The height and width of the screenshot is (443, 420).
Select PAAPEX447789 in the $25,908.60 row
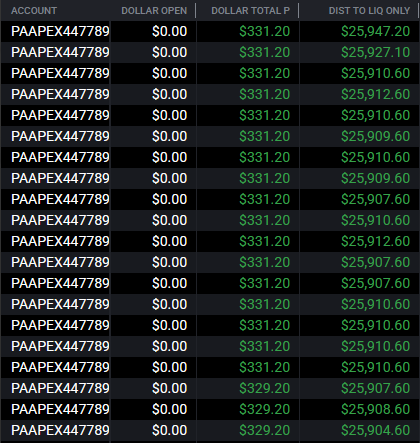60,409
